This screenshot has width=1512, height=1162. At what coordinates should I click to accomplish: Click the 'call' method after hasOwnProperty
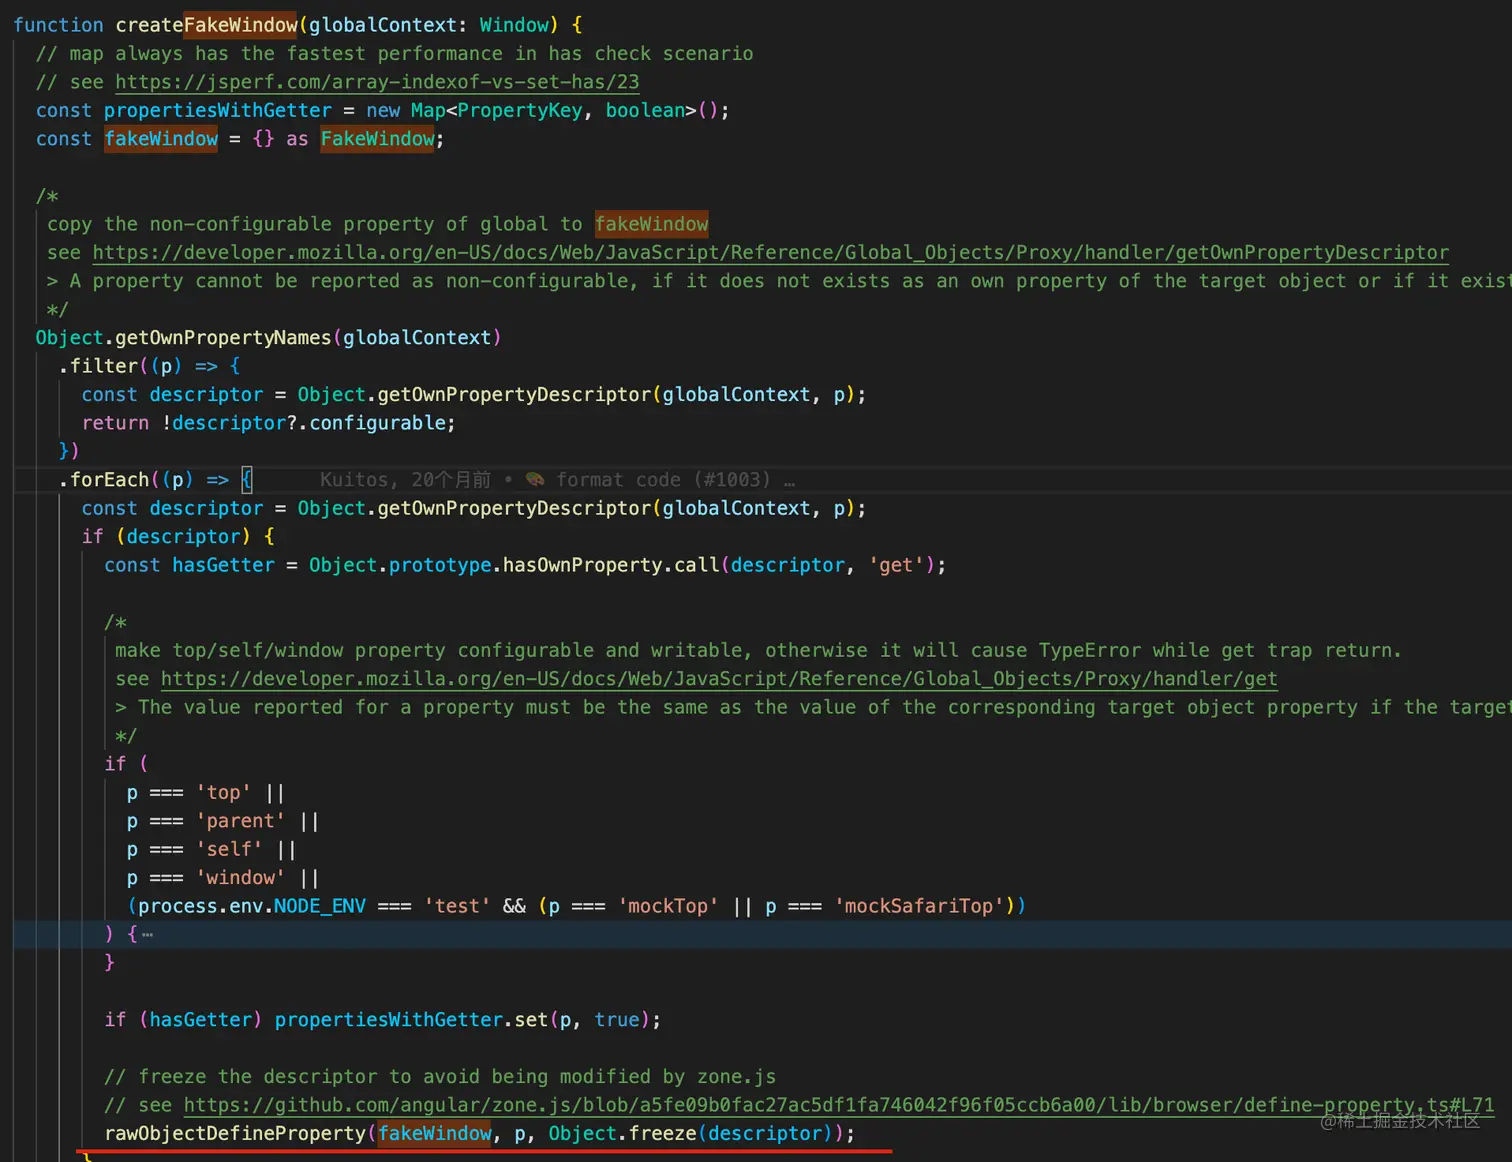click(x=696, y=565)
